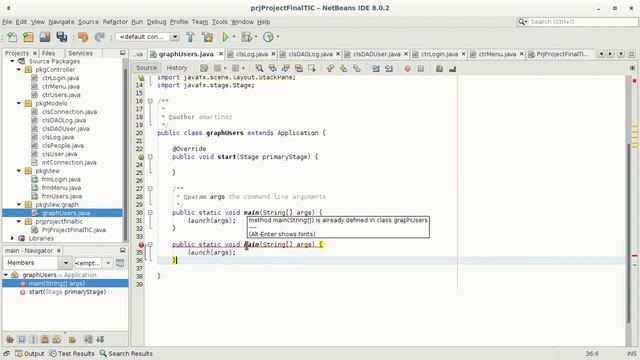Click the Save All toolbar icon
This screenshot has width=640, height=360.
pos(62,37)
